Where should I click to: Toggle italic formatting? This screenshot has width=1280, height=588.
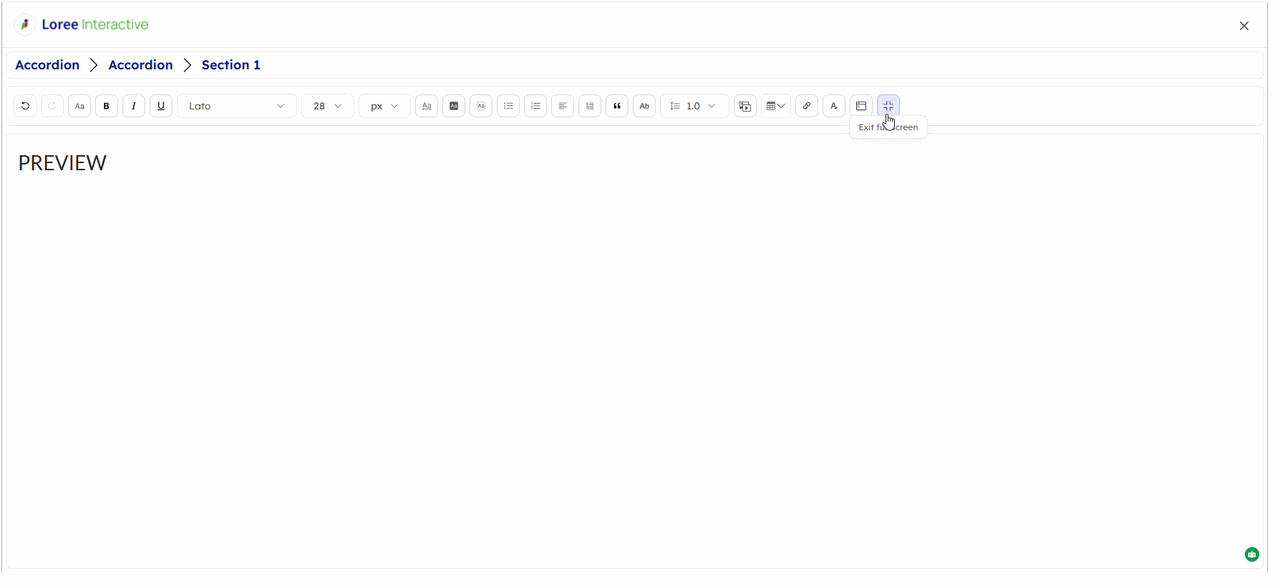coord(133,106)
